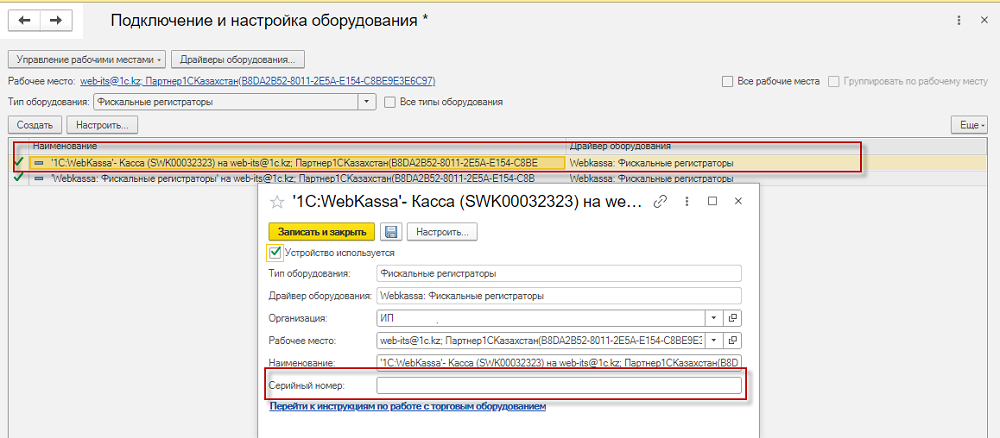Click the Создать button
Screen dimensions: 1000x438
[x=35, y=125]
